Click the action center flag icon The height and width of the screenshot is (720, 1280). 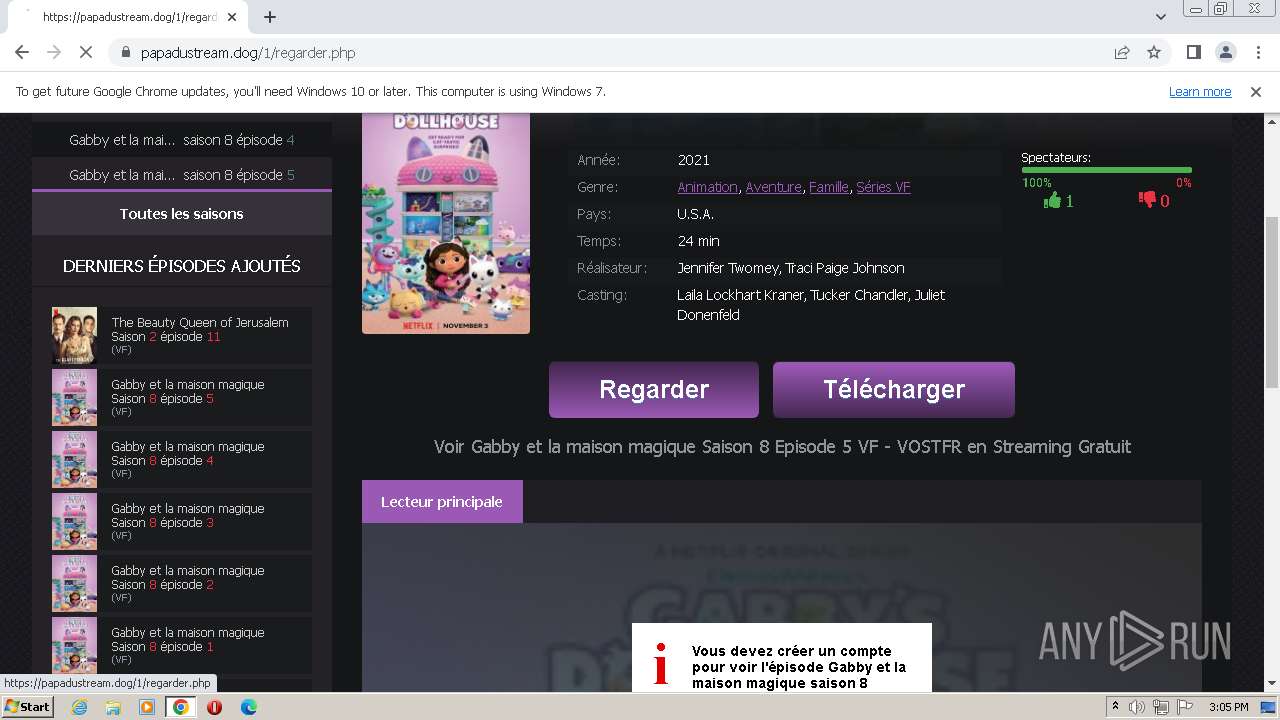(1183, 707)
